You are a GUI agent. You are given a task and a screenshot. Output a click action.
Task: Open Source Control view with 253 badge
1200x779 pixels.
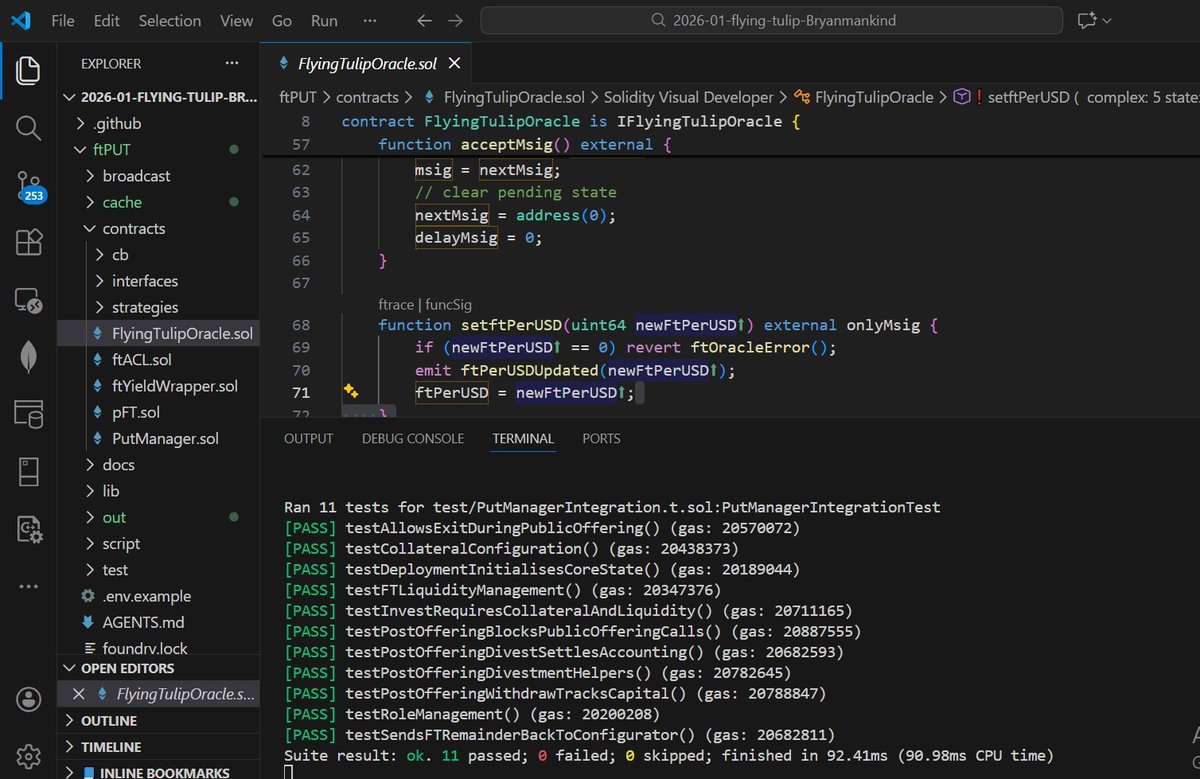[x=29, y=186]
